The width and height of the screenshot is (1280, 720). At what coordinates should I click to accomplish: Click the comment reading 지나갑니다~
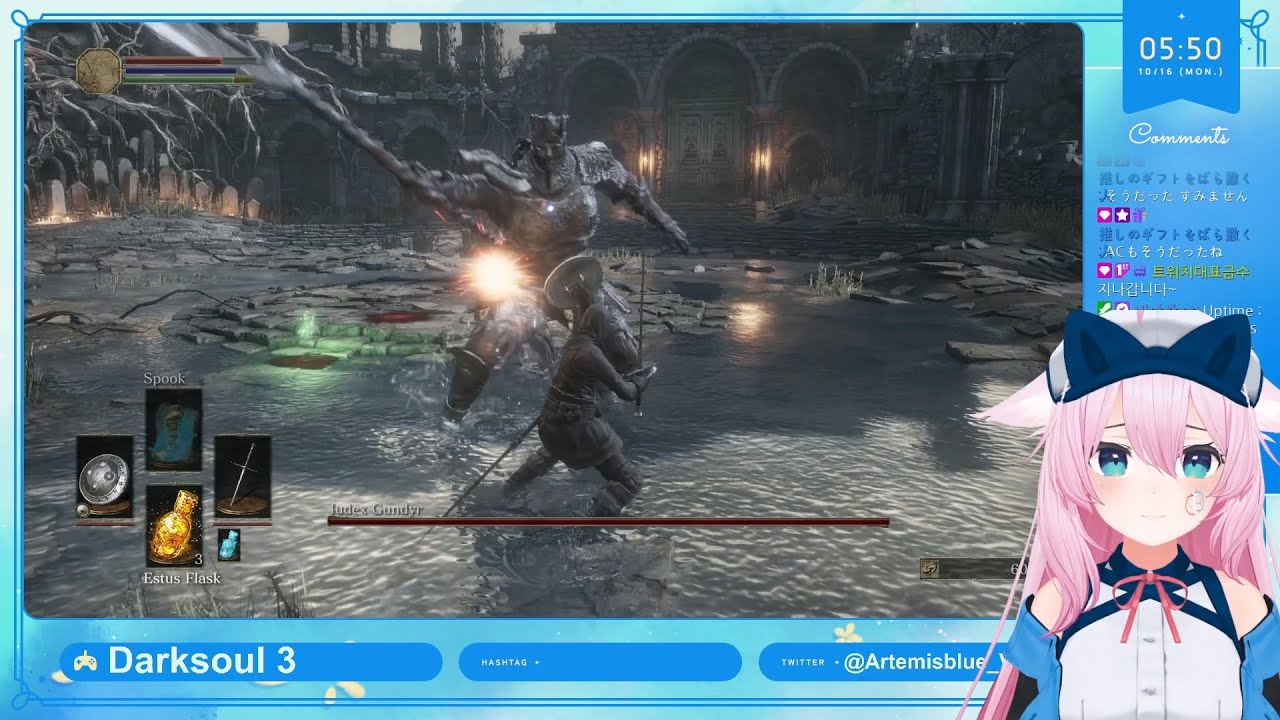(1136, 289)
